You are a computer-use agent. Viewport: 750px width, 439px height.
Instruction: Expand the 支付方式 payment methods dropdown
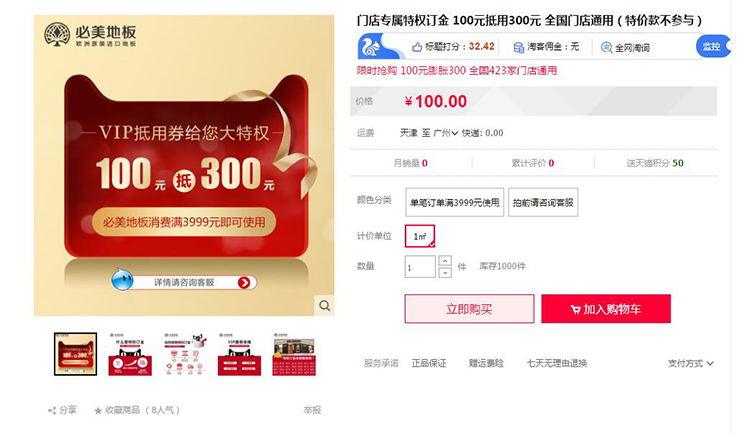pyautogui.click(x=691, y=363)
